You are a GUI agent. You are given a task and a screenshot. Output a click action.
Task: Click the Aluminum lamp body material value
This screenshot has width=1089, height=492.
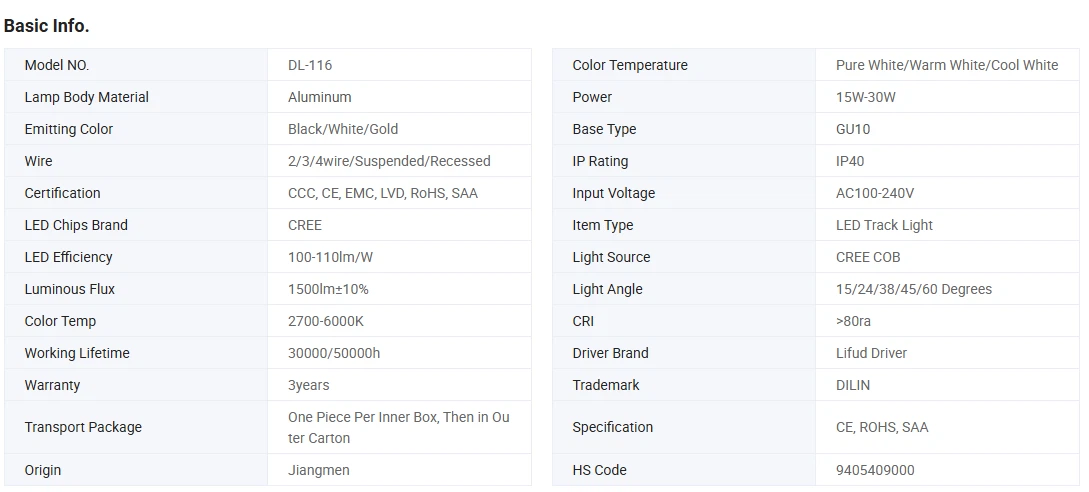pyautogui.click(x=320, y=97)
